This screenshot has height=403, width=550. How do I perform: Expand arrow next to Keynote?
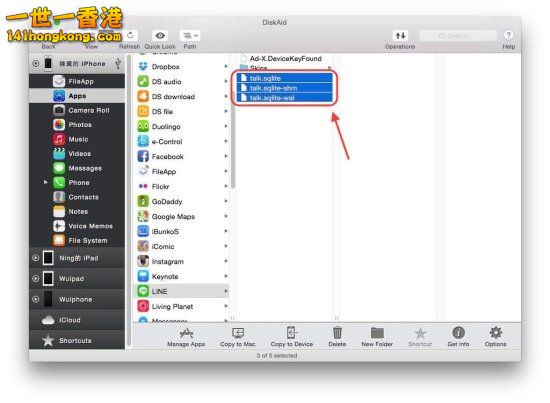pos(226,276)
